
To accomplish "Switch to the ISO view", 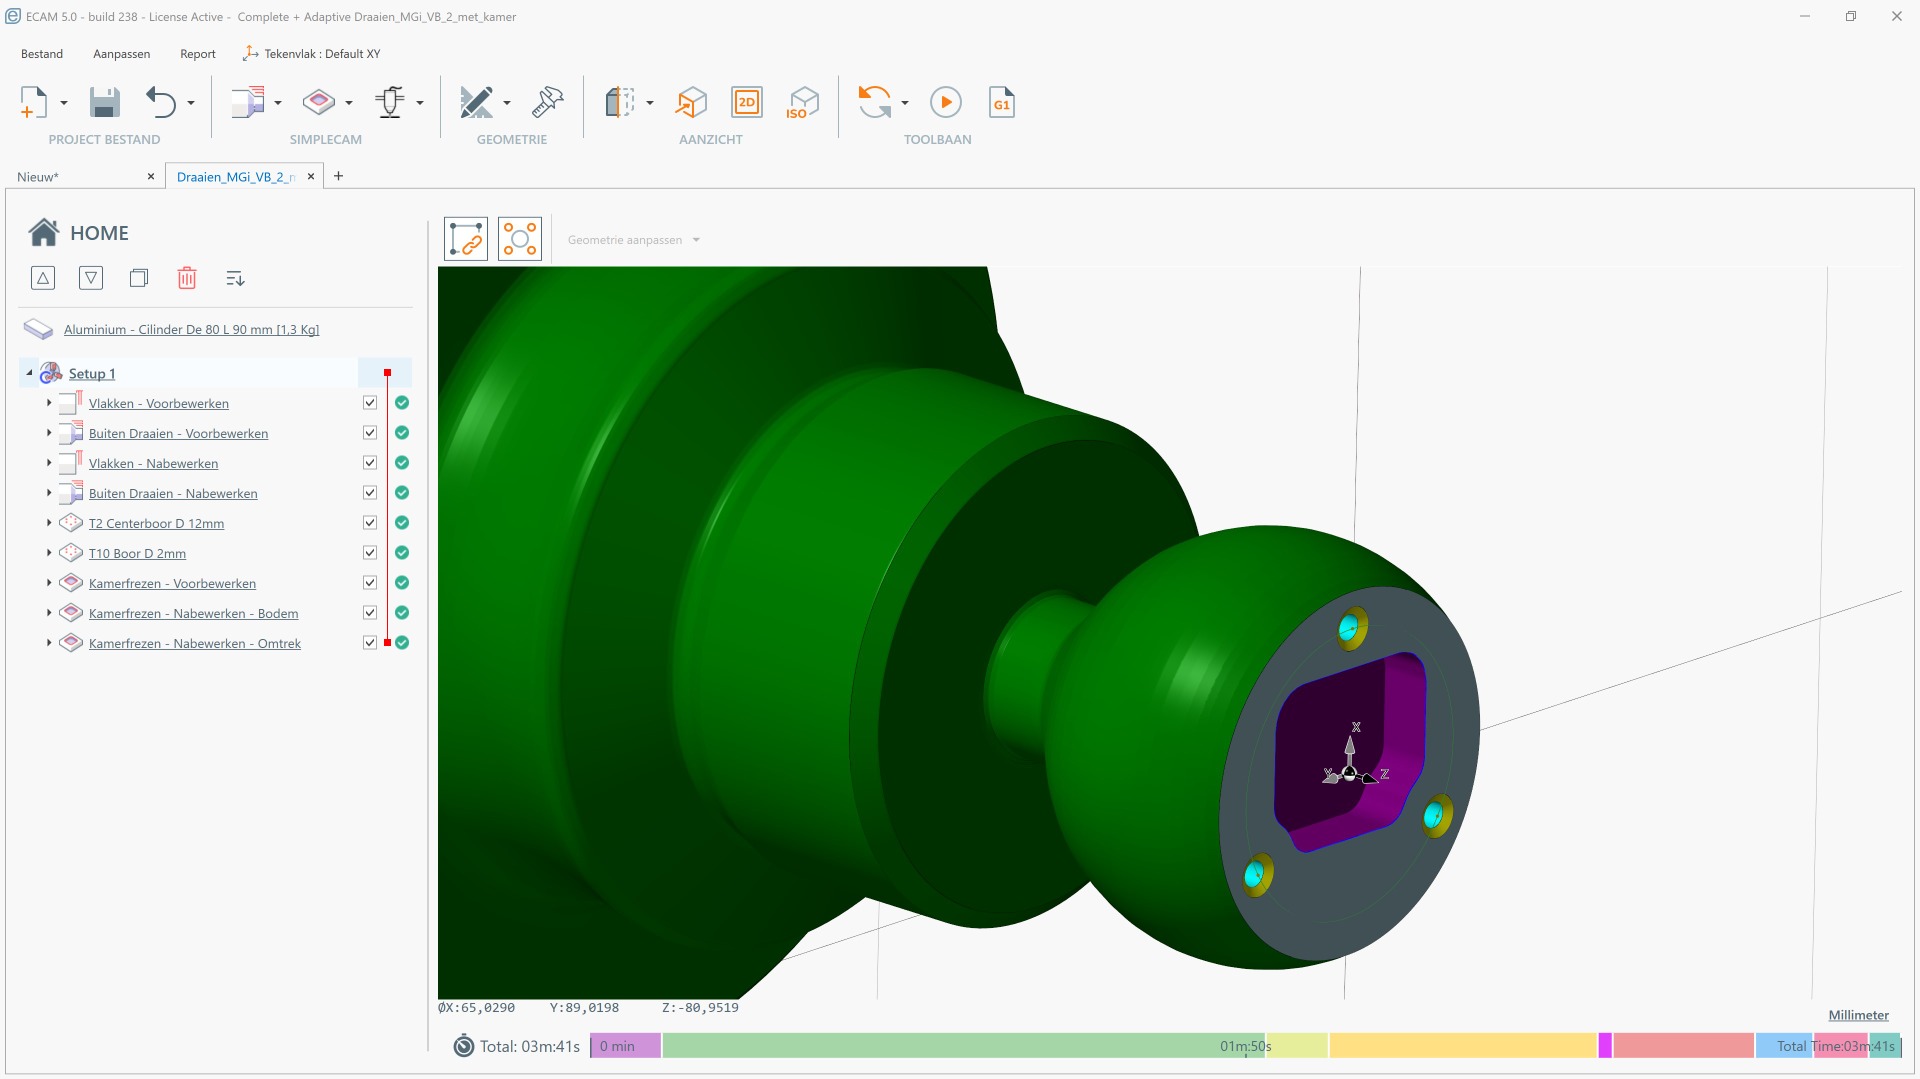I will [x=803, y=102].
